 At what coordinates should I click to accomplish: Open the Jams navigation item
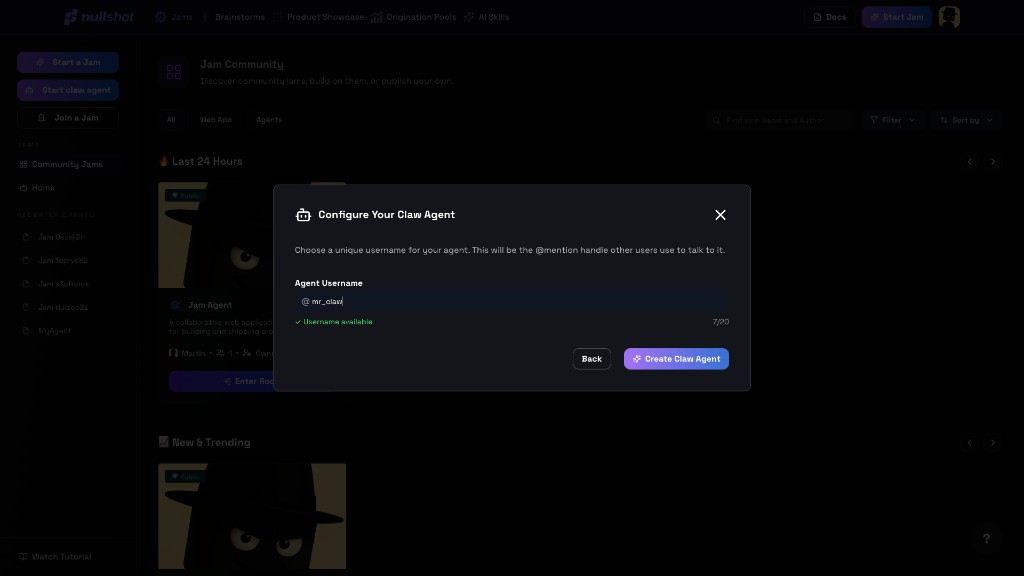pos(174,17)
